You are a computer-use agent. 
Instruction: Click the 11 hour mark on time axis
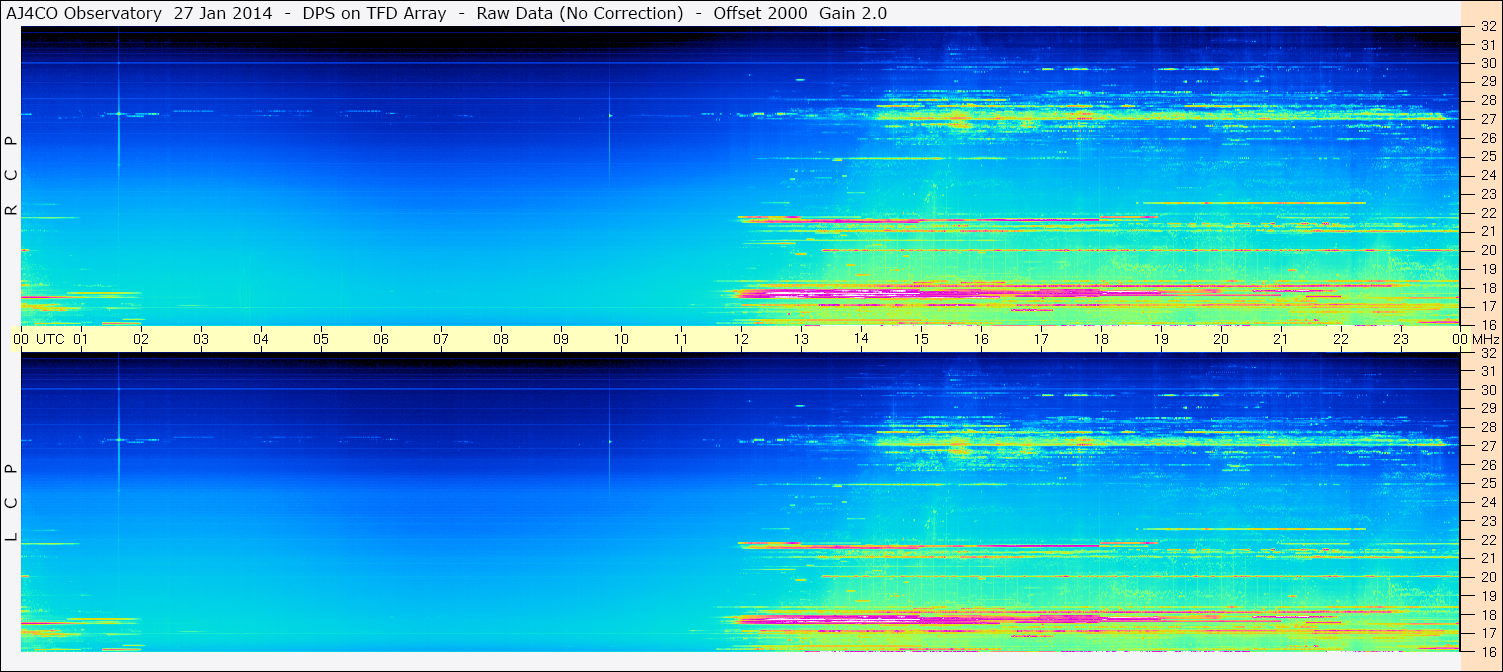(x=681, y=339)
